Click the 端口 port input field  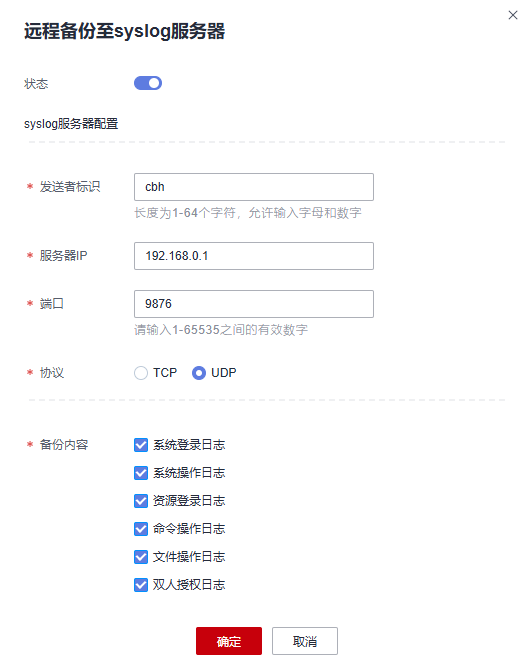tap(253, 304)
